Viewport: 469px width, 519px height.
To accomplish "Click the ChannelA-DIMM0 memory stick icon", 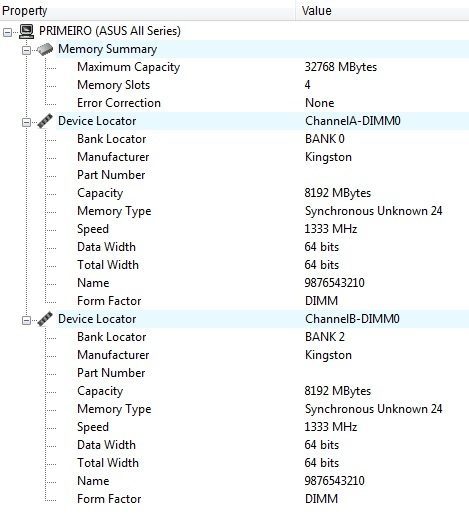I will coord(45,121).
